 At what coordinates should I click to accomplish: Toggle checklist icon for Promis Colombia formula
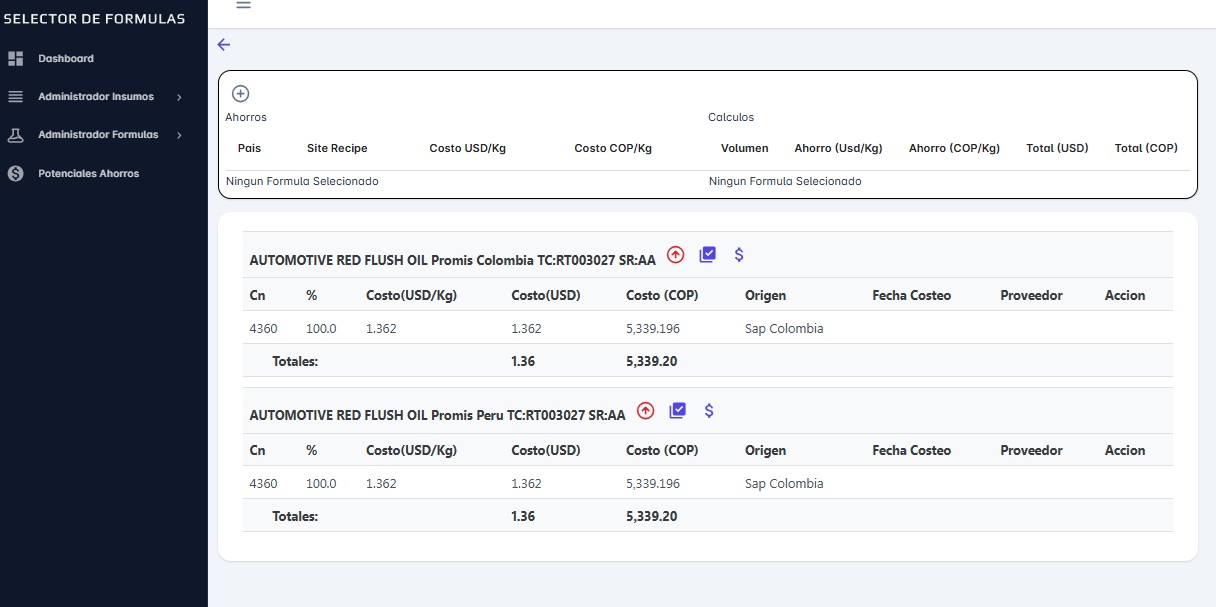707,255
